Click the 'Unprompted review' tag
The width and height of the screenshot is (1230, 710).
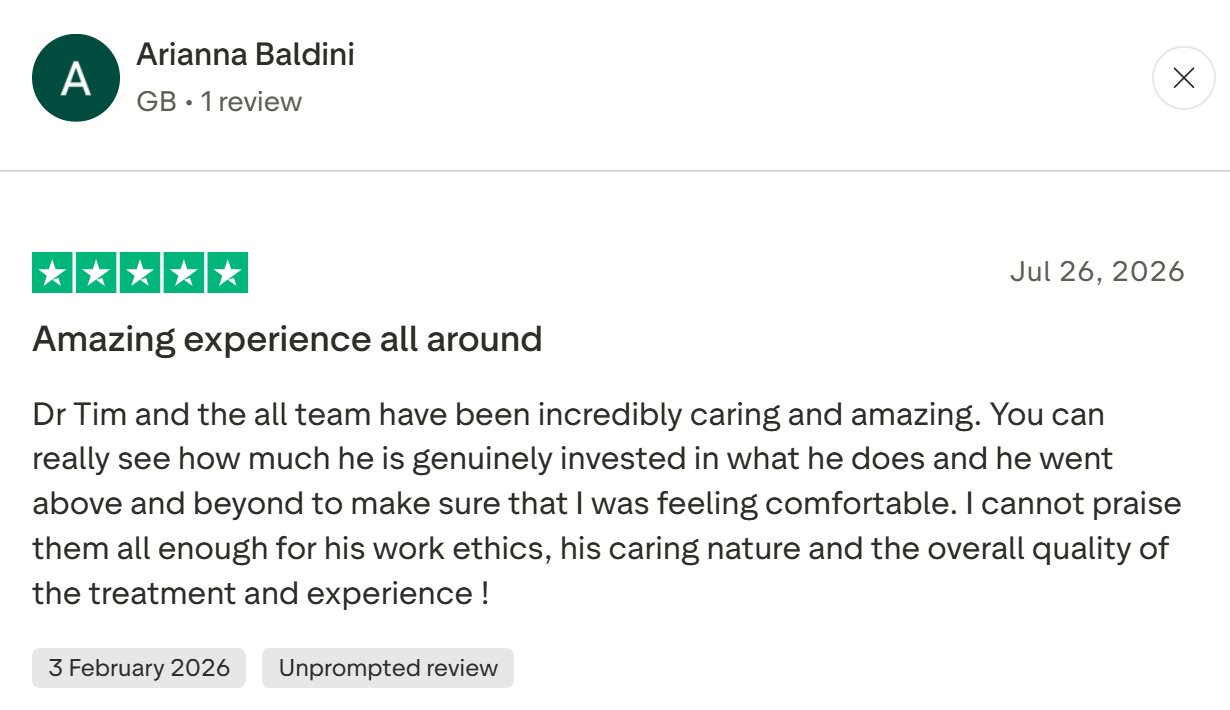(x=388, y=668)
